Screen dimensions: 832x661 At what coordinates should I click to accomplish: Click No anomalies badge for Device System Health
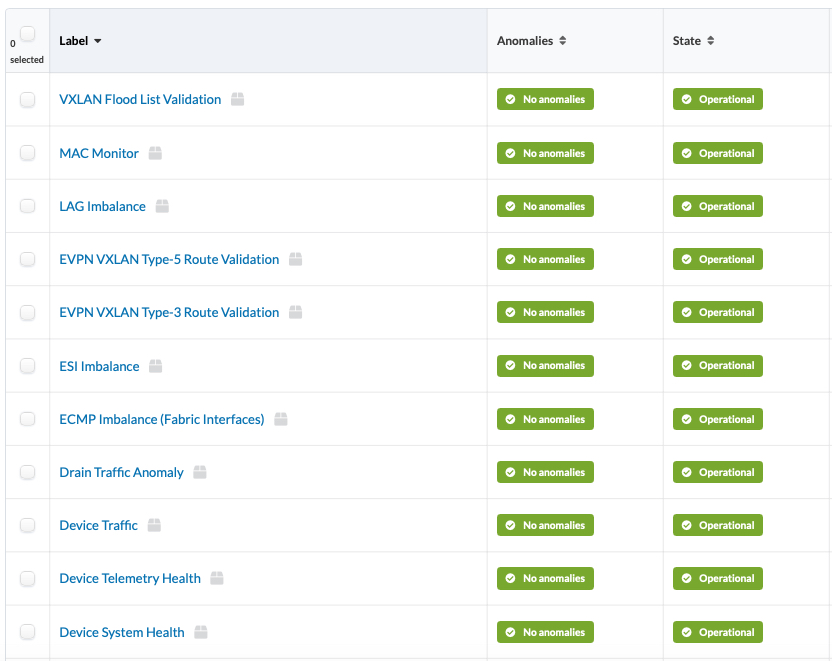click(x=545, y=632)
